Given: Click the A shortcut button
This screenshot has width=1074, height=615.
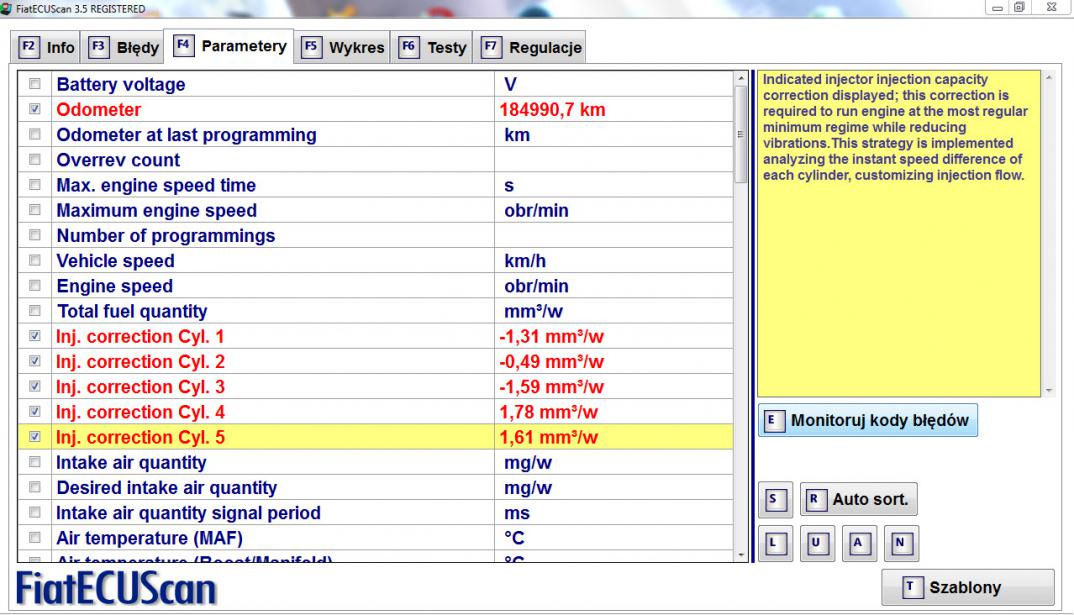Looking at the screenshot, I should pyautogui.click(x=858, y=543).
